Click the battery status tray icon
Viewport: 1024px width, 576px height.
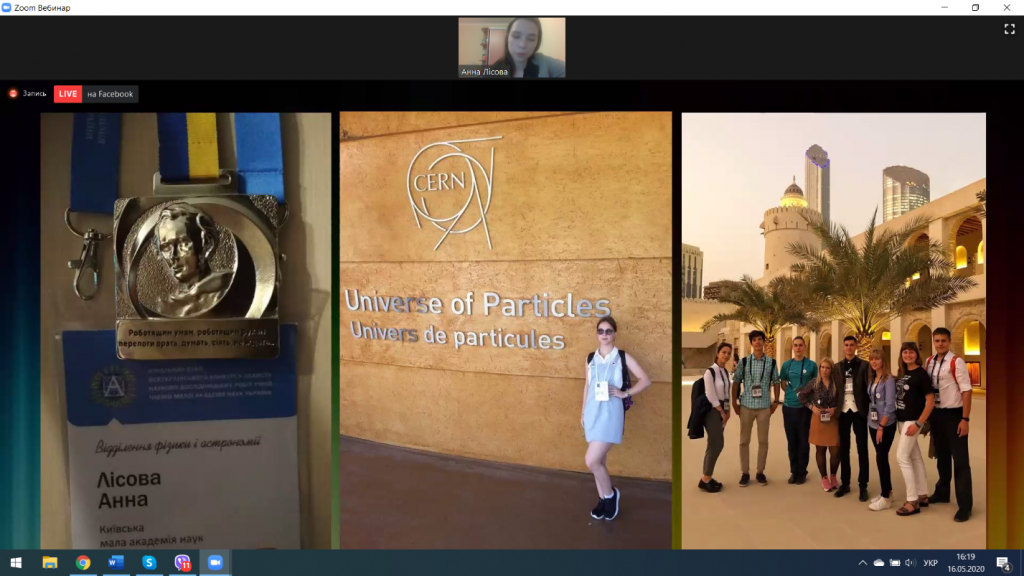pos(895,563)
